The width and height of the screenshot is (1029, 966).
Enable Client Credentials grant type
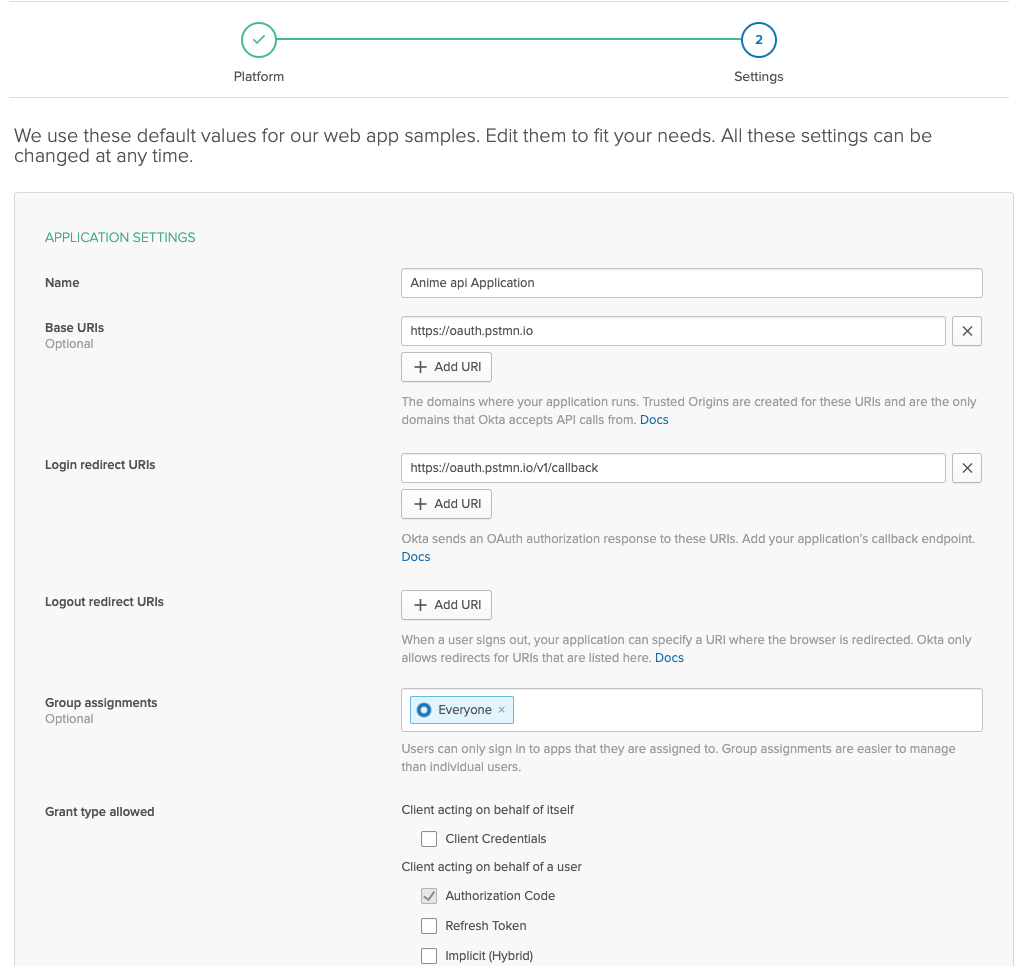click(x=429, y=839)
